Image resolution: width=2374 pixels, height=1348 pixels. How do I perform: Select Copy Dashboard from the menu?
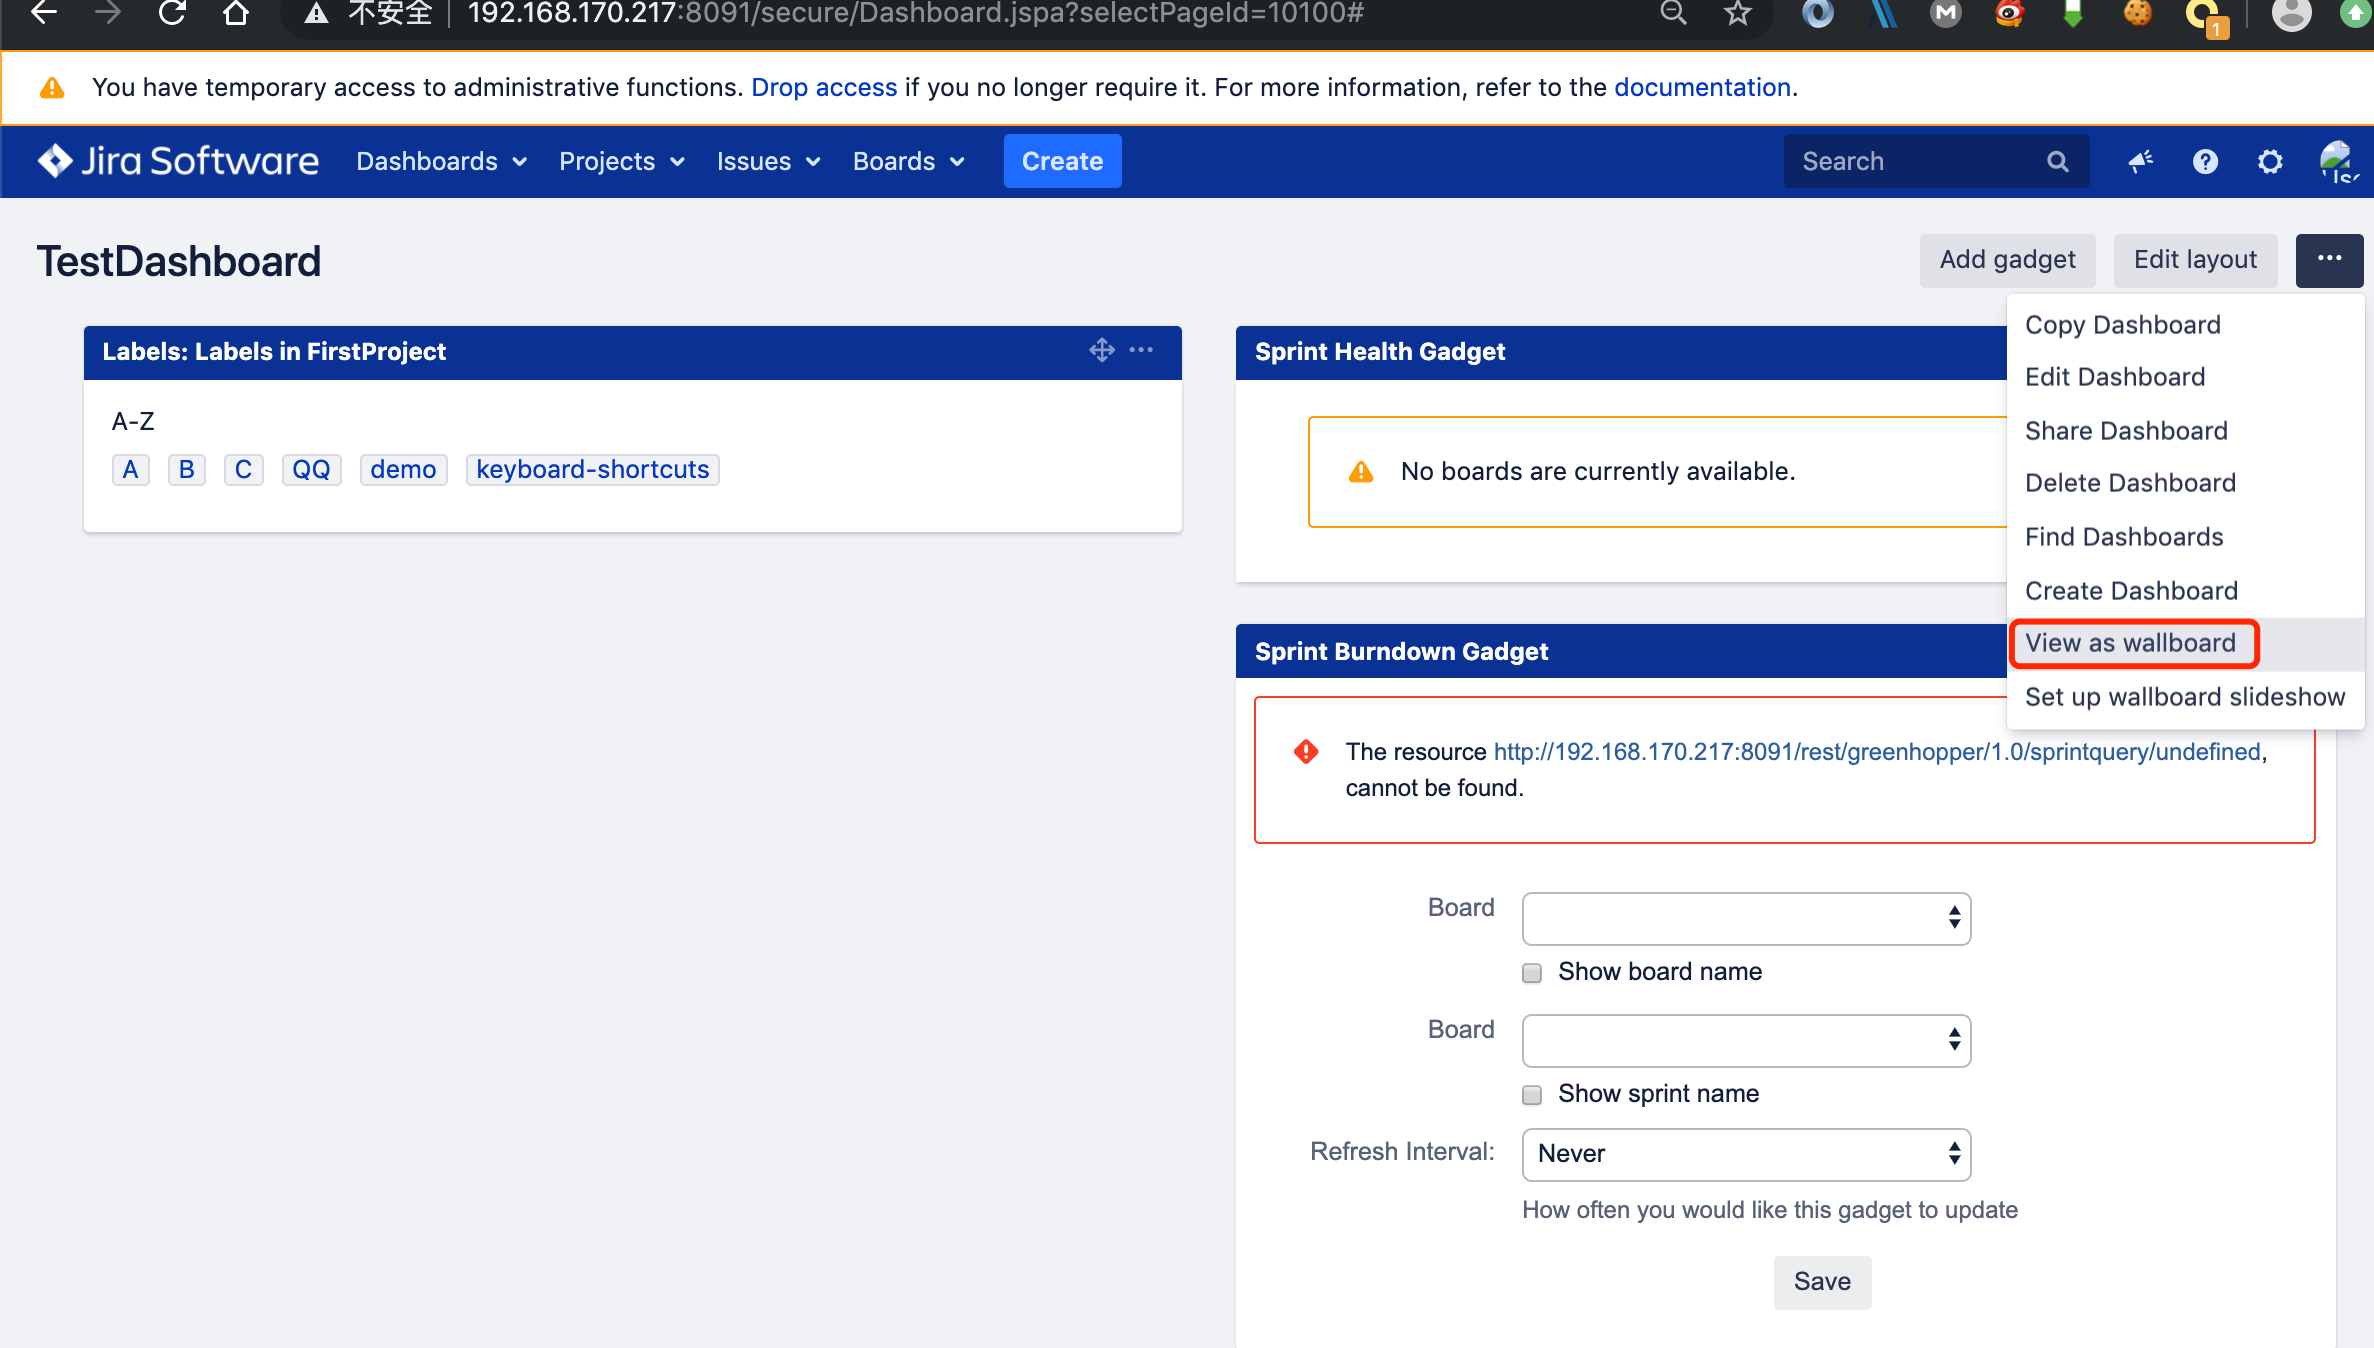[x=2185, y=325]
